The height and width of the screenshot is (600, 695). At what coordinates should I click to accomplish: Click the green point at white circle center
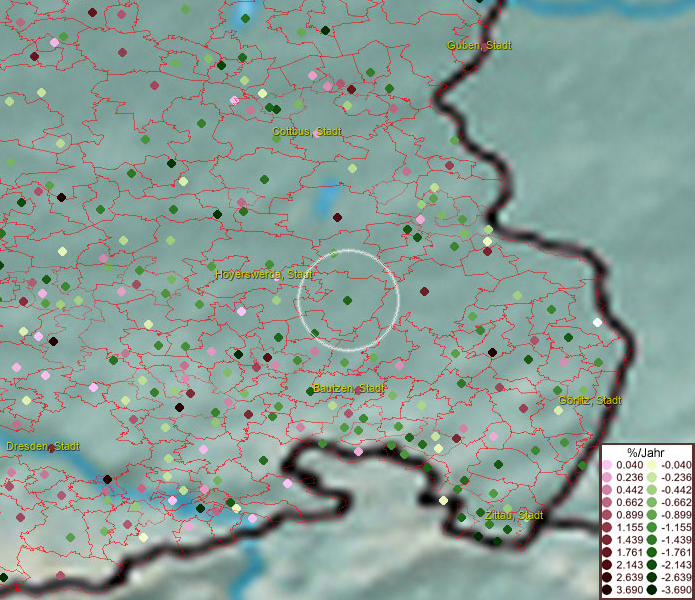(347, 300)
